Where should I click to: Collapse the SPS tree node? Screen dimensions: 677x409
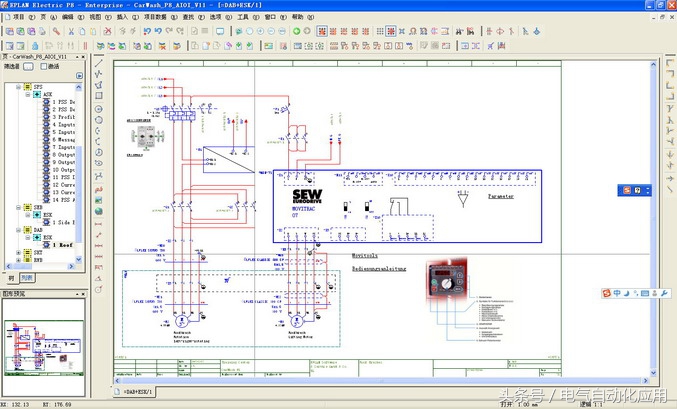[18, 87]
